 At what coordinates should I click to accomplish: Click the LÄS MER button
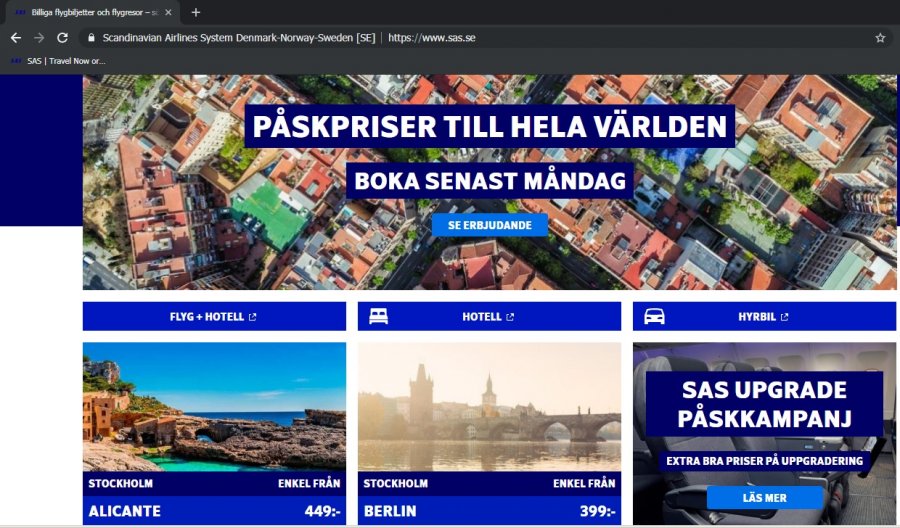[765, 498]
